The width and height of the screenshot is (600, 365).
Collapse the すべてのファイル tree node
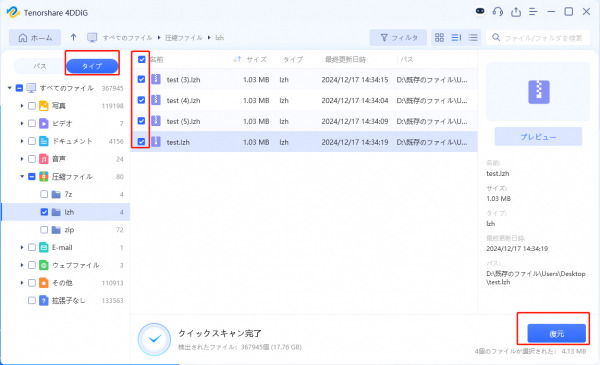click(x=10, y=88)
